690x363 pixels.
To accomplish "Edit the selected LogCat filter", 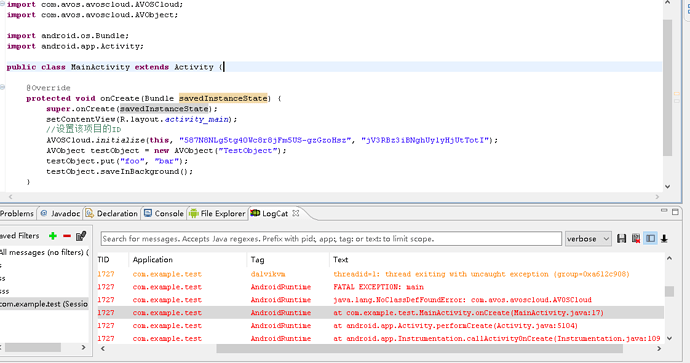I will (81, 236).
